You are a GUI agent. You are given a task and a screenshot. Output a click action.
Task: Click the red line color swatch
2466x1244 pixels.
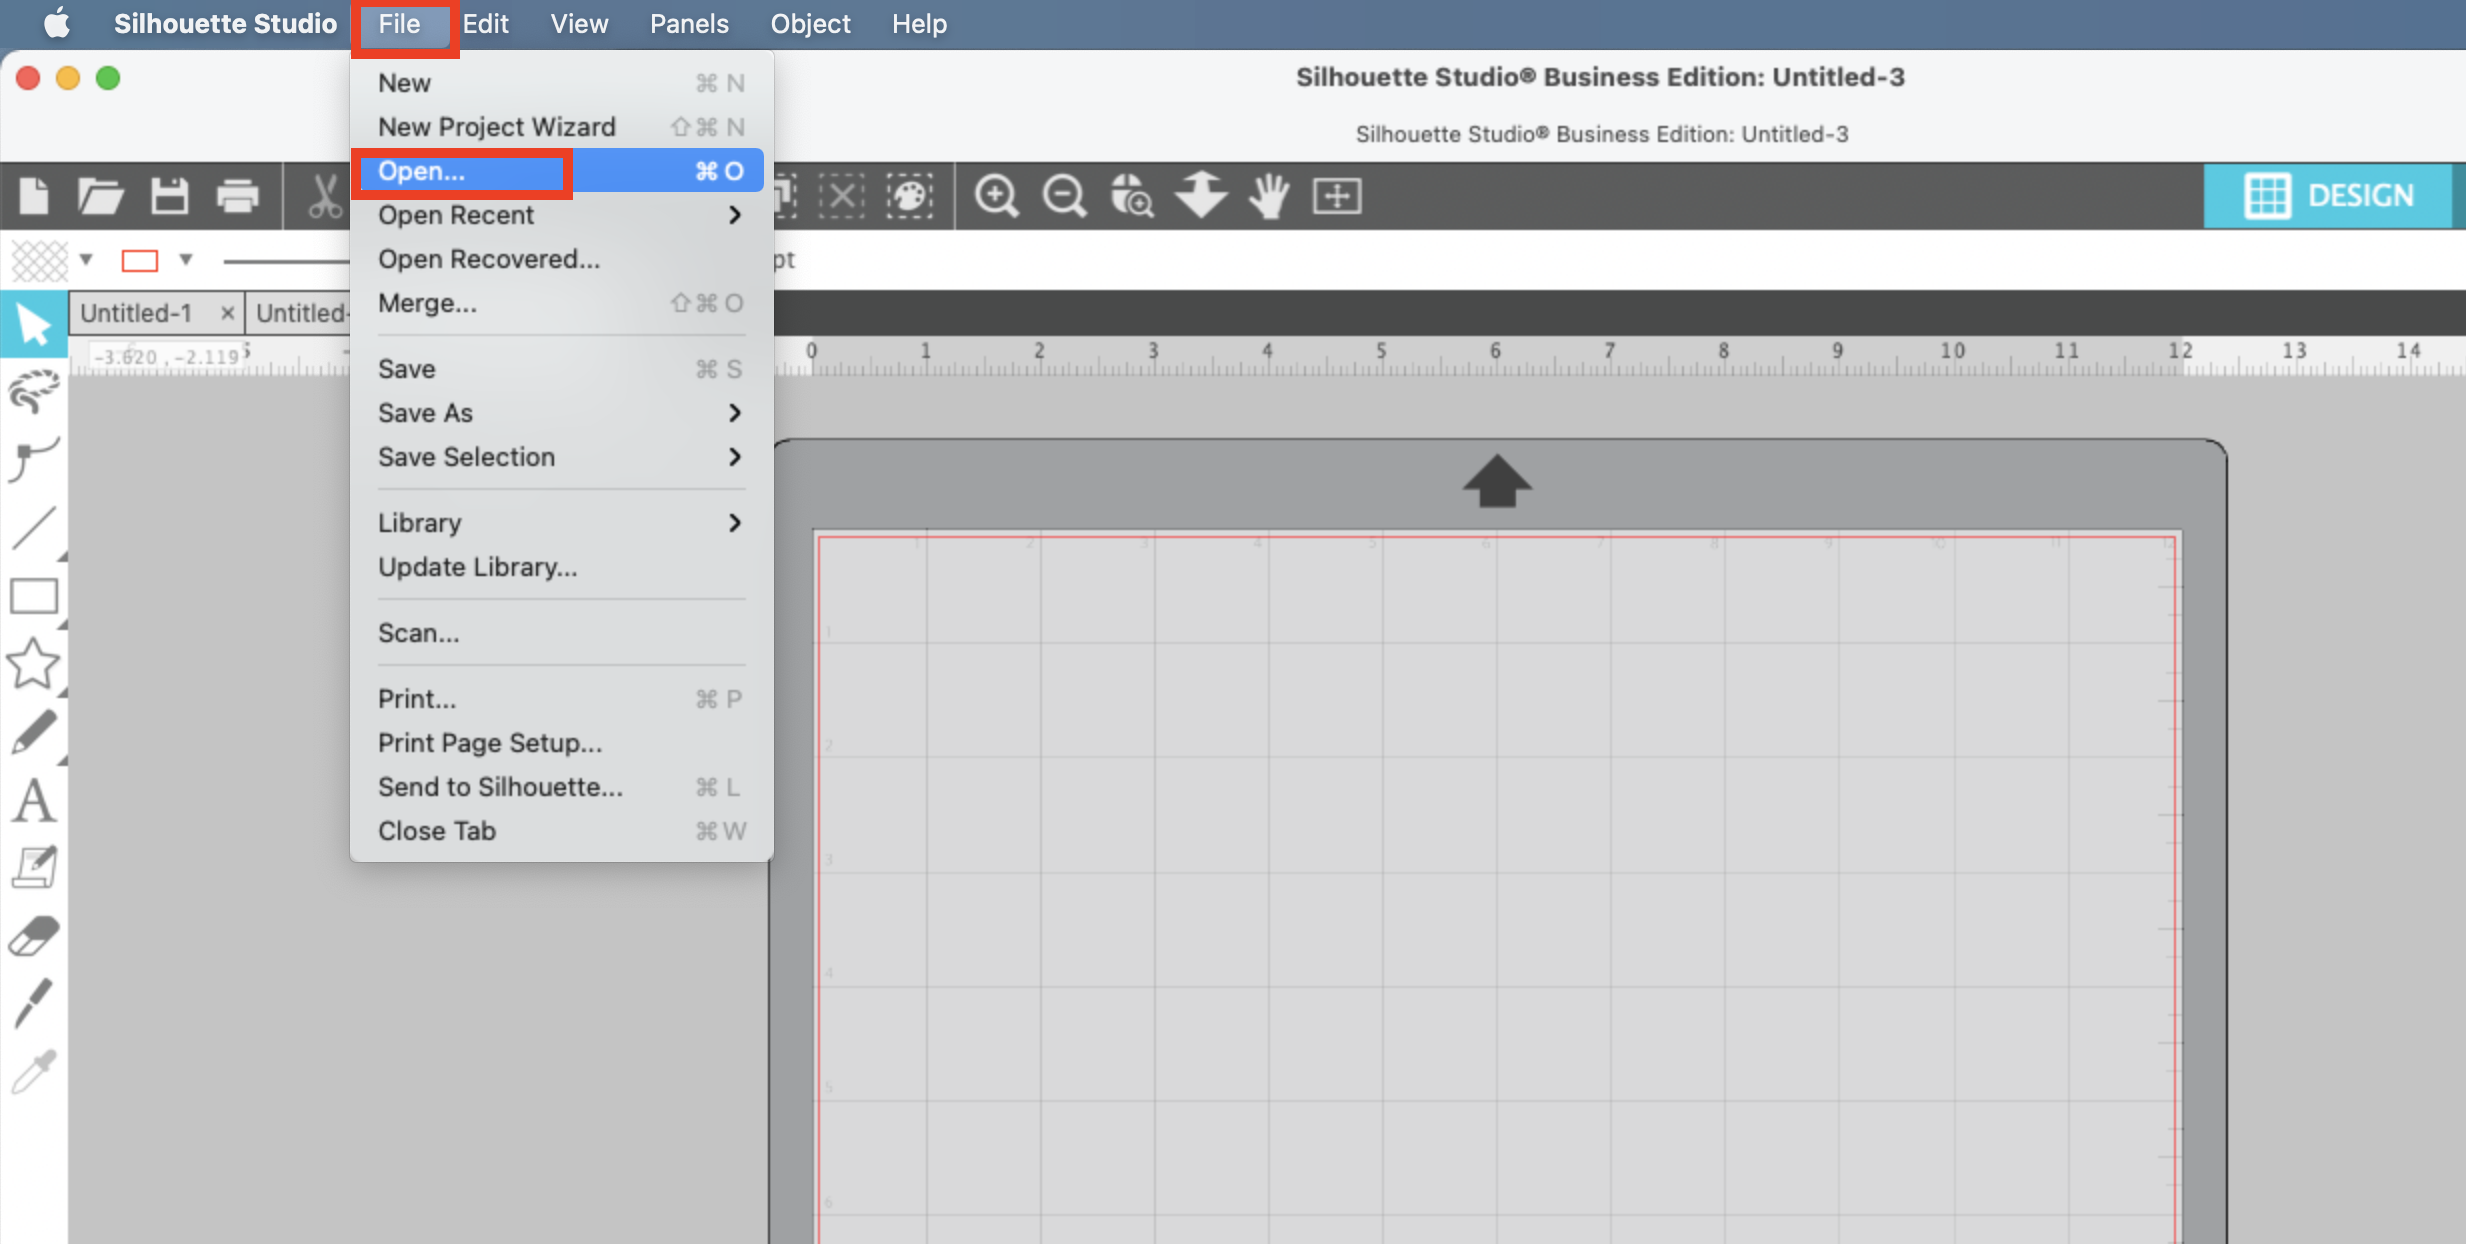[140, 261]
